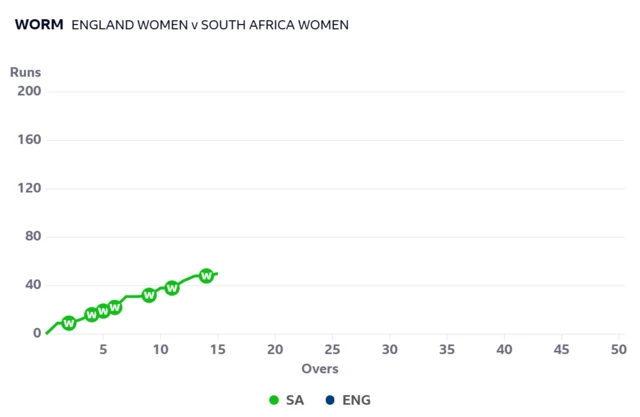Click the last wicket marker at over 14
This screenshot has height=417, width=640.
click(x=206, y=275)
